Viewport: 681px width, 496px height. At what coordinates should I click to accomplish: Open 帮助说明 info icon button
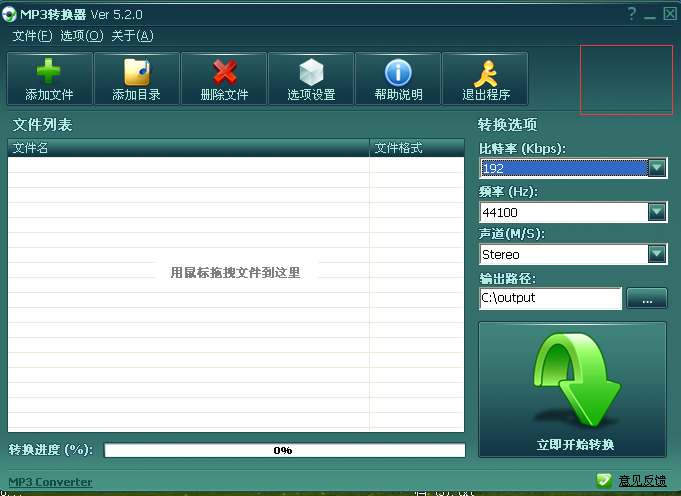[x=398, y=79]
